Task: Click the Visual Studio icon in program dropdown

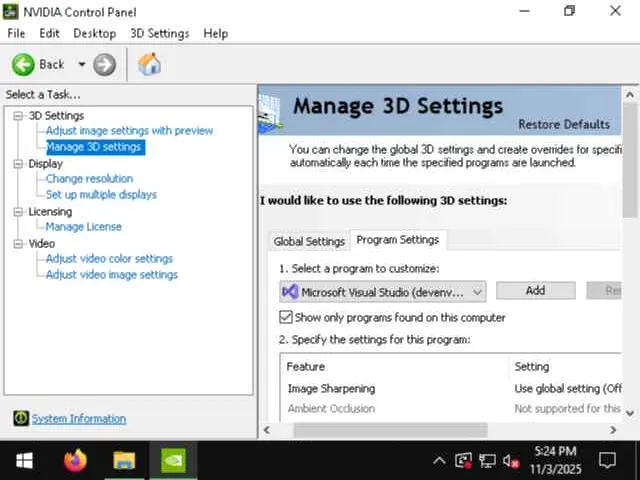Action: (x=290, y=291)
